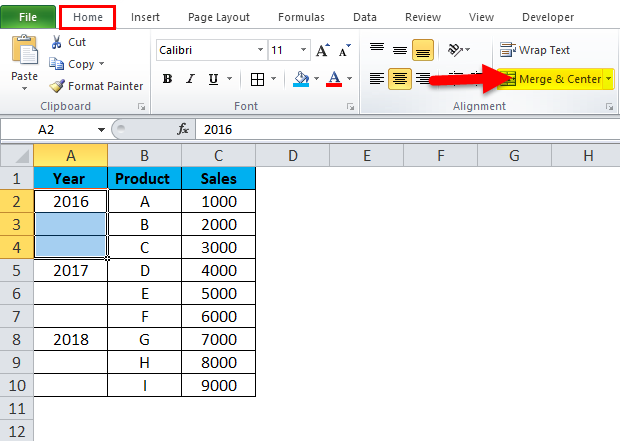
Task: Decrease font size with the Shrink Font icon
Action: (x=344, y=50)
